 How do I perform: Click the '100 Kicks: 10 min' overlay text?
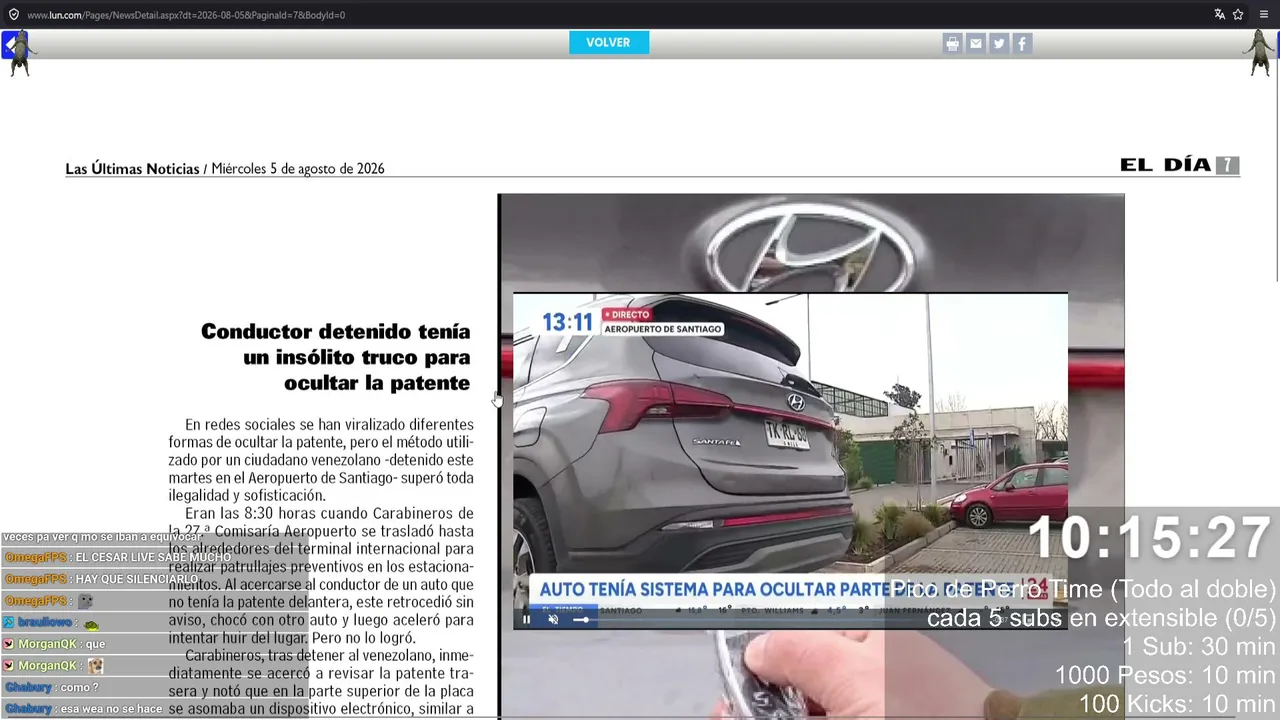pyautogui.click(x=1177, y=705)
